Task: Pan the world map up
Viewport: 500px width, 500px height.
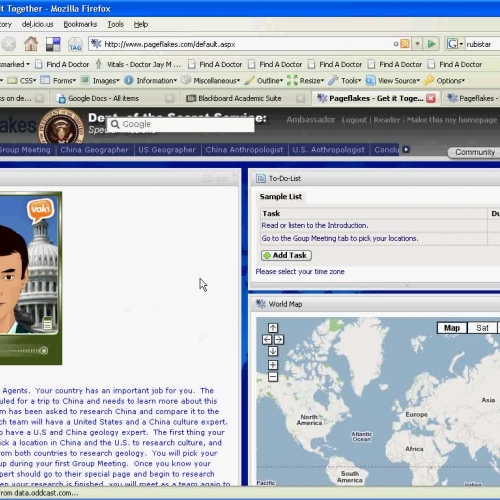Action: (x=273, y=328)
